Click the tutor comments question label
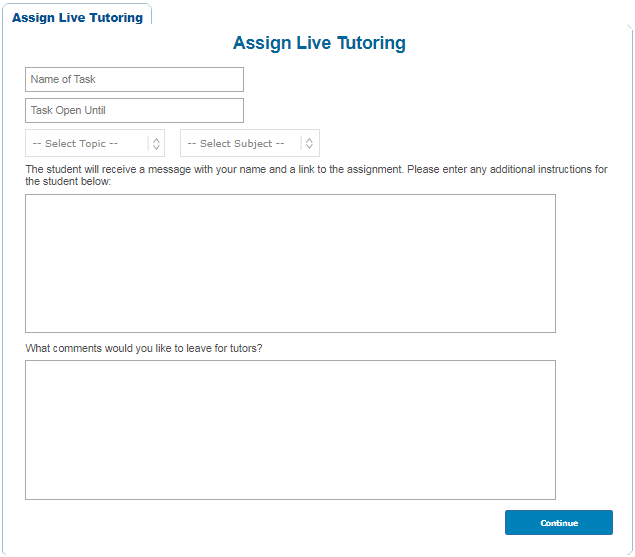 [144, 348]
